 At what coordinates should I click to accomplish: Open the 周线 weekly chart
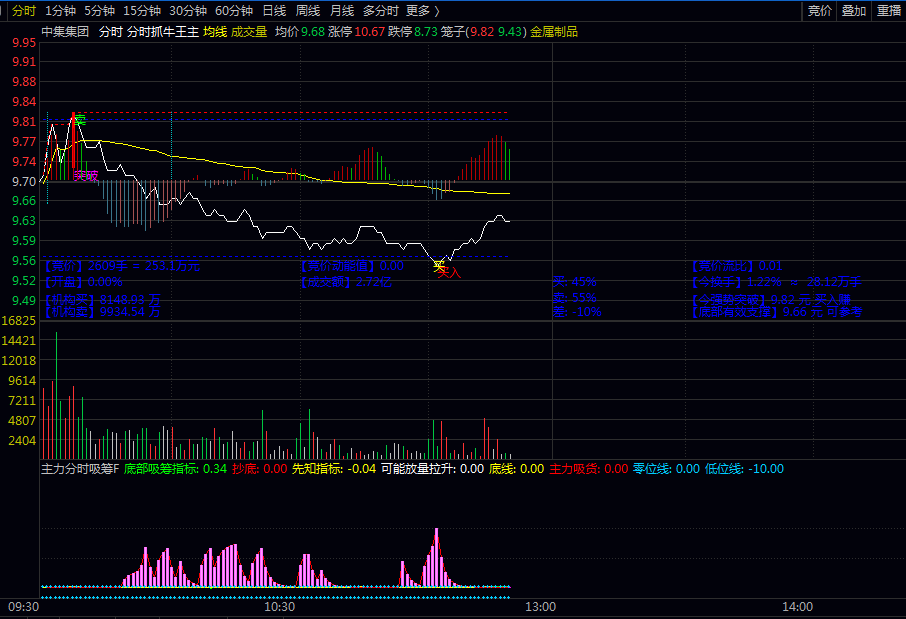point(308,10)
